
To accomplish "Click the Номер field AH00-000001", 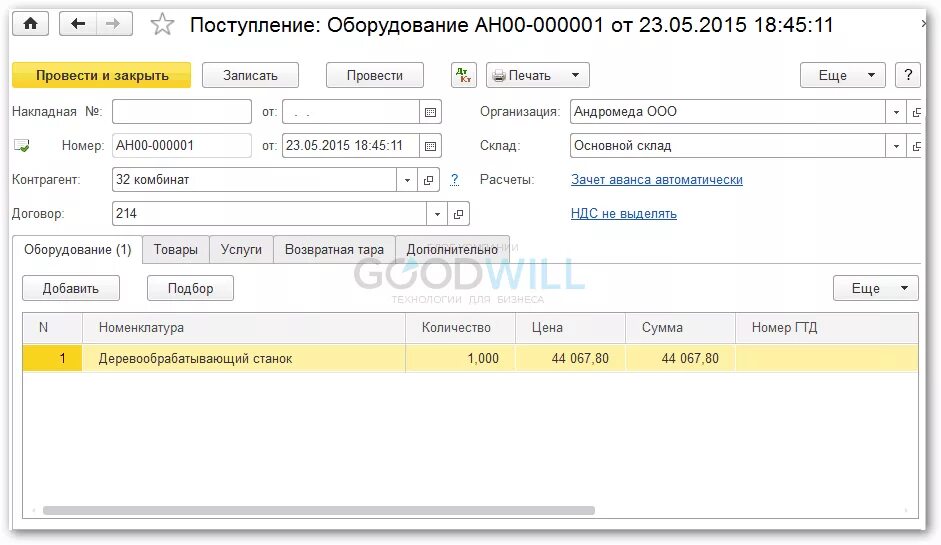I will 182,146.
